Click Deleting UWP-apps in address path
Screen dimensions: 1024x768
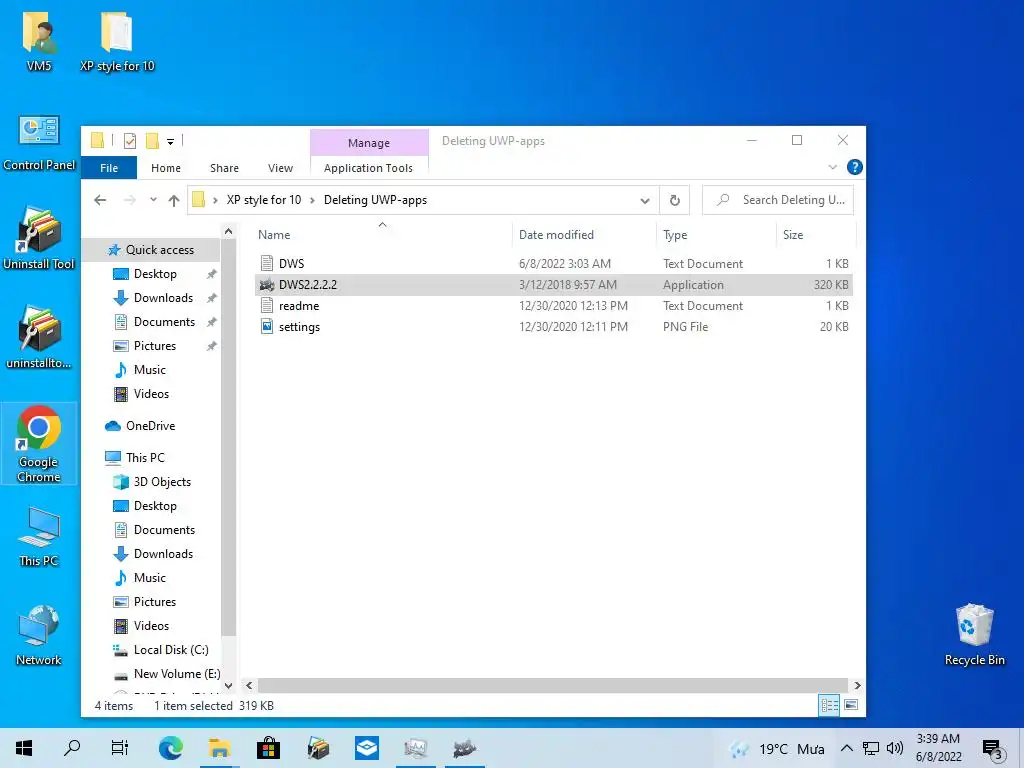click(376, 200)
